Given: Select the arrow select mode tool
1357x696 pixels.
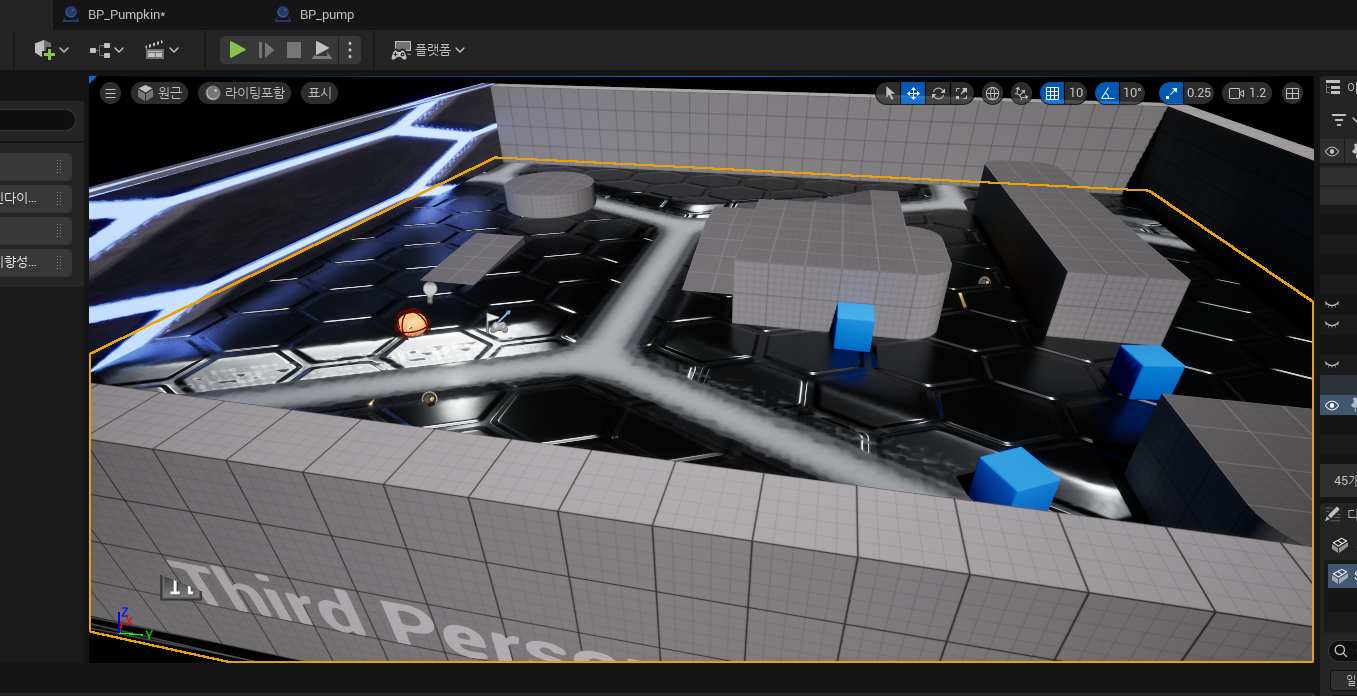Looking at the screenshot, I should pyautogui.click(x=889, y=93).
